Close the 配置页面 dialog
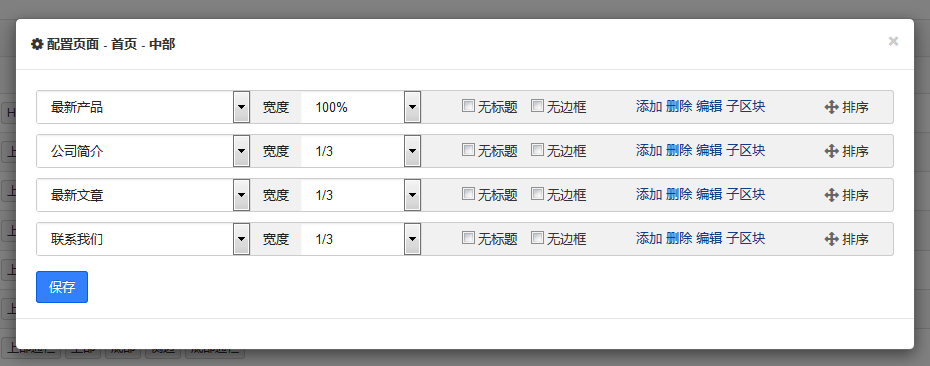Image resolution: width=930 pixels, height=366 pixels. pyautogui.click(x=893, y=42)
